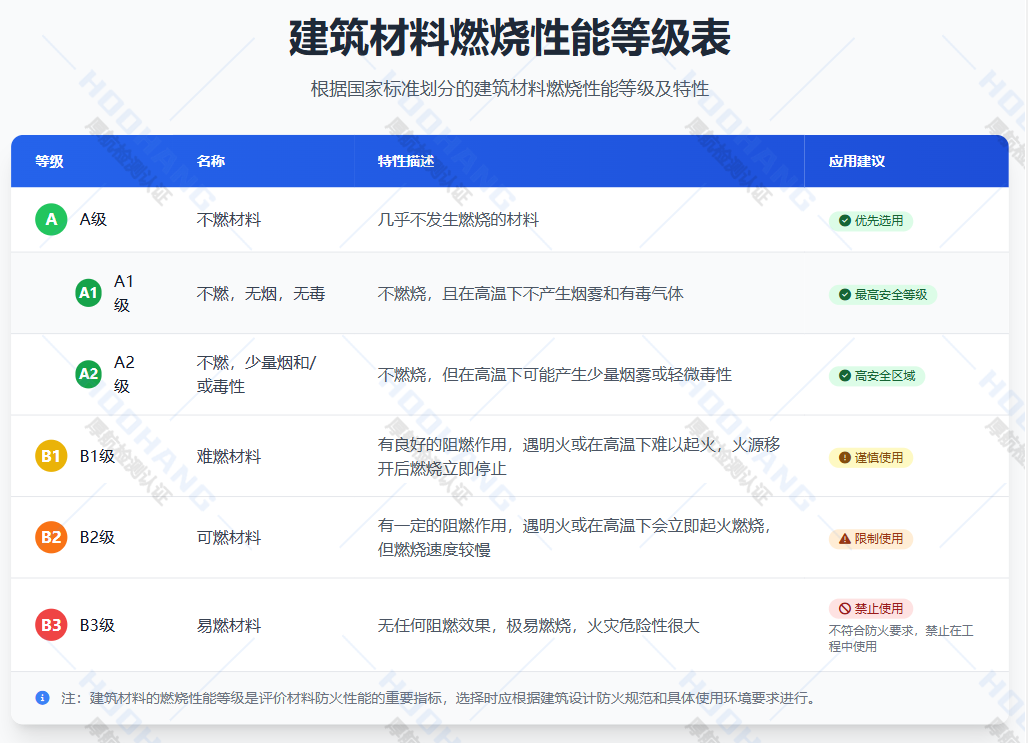Click the orange B2 circle badge
This screenshot has width=1028, height=743.
51,537
